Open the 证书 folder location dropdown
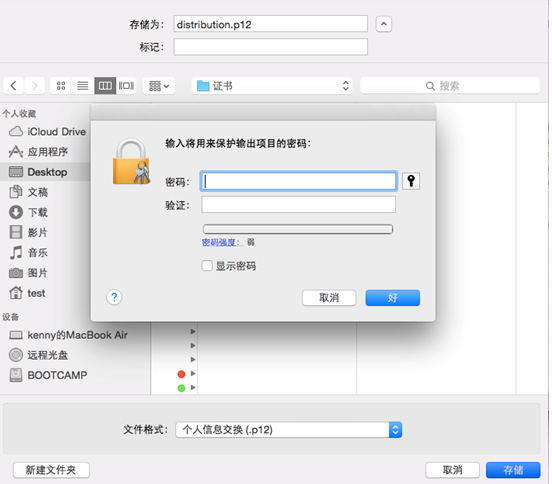Screen dimensions: 552x484 click(272, 86)
